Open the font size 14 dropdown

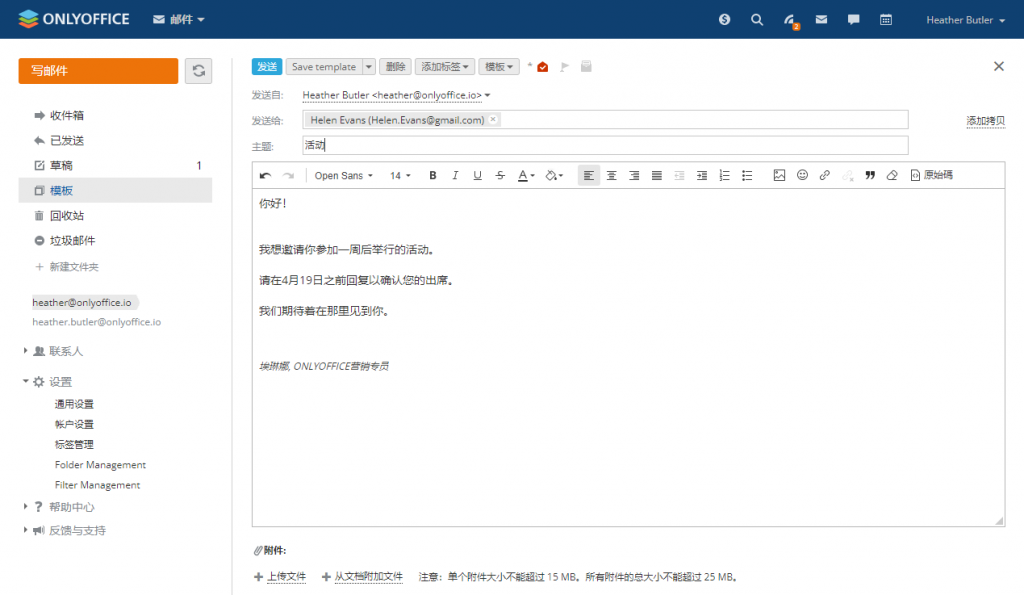pyautogui.click(x=399, y=175)
